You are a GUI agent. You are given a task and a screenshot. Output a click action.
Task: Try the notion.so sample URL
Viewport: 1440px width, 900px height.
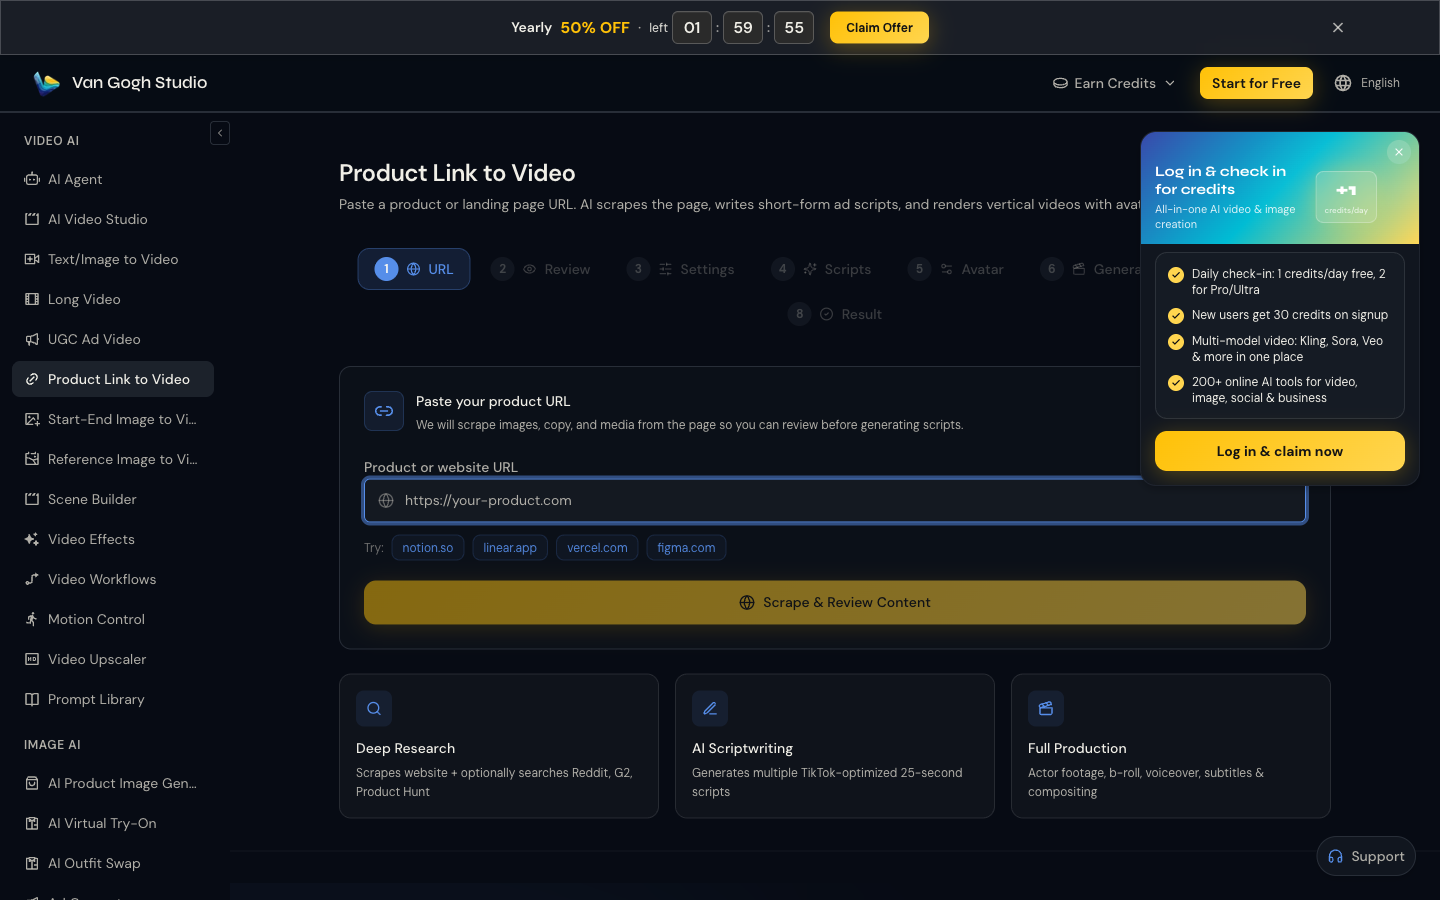tap(428, 548)
